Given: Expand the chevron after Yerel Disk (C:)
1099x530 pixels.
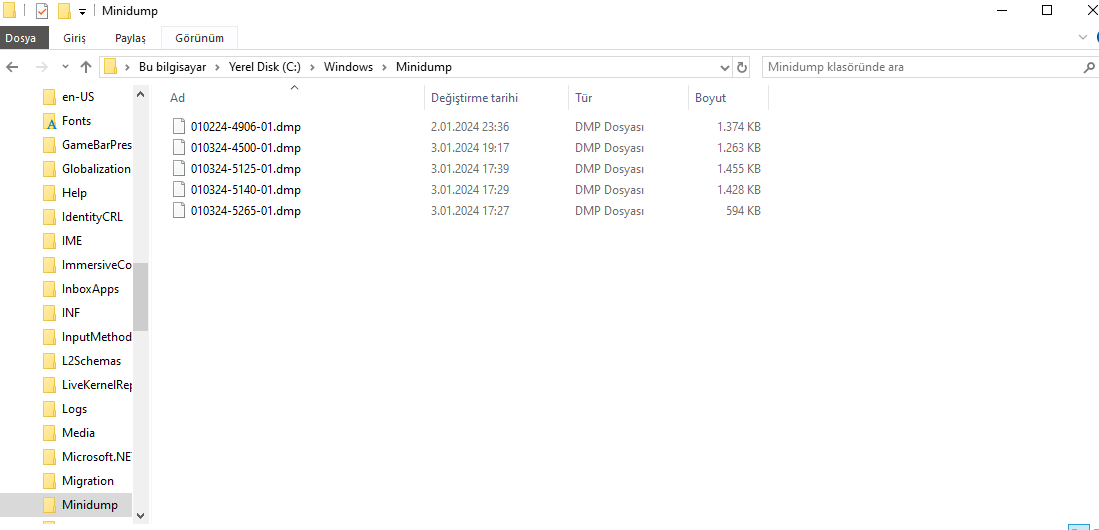Looking at the screenshot, I should pos(312,67).
